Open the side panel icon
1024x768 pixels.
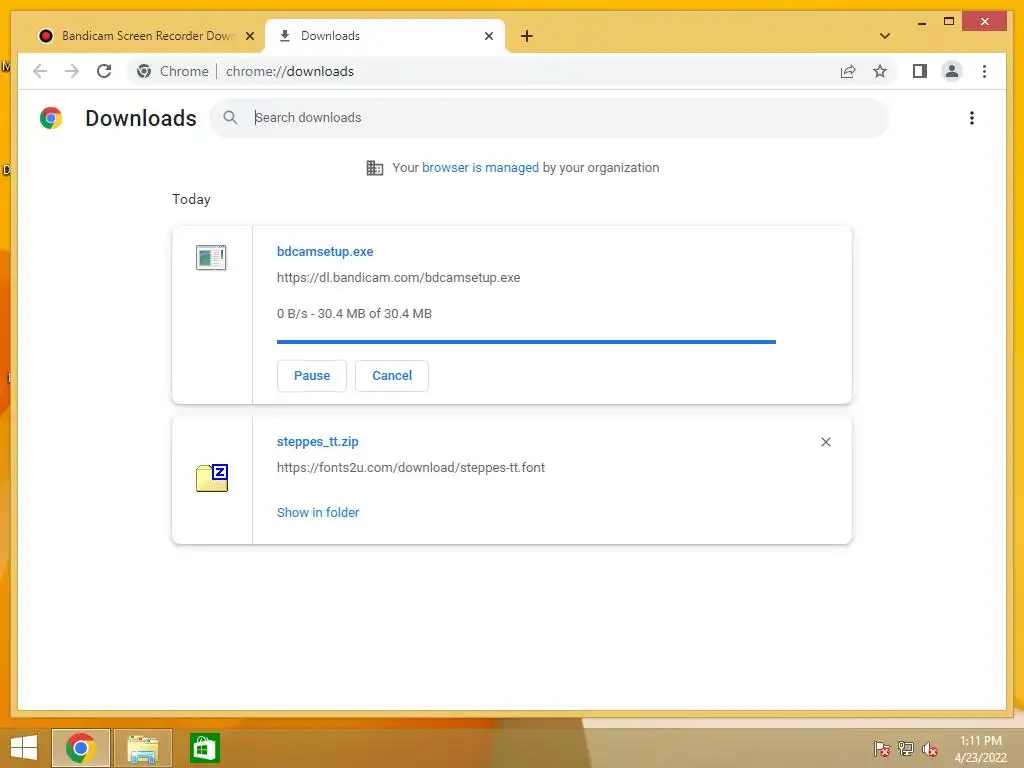pyautogui.click(x=920, y=71)
